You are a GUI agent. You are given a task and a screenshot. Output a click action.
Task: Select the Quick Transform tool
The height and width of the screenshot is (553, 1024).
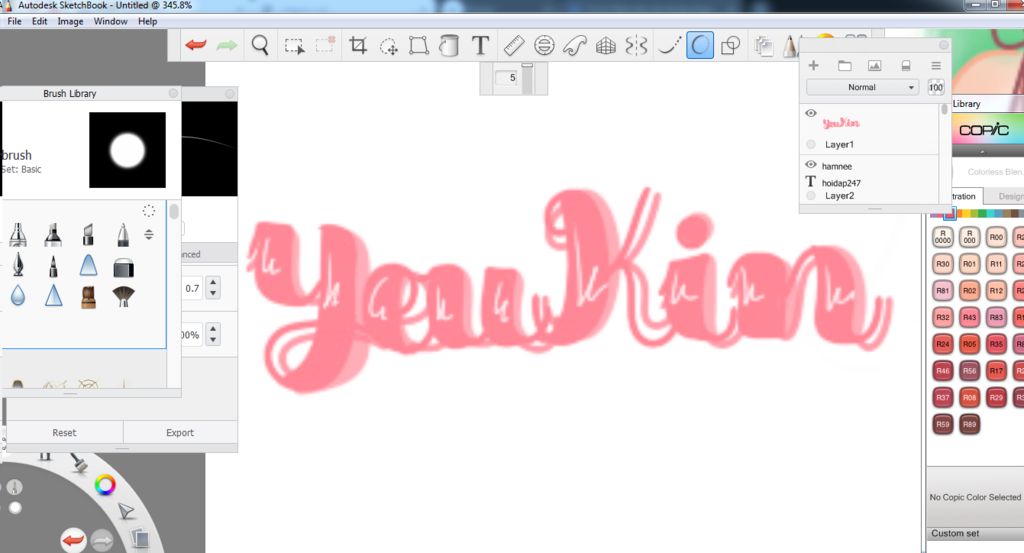pyautogui.click(x=389, y=46)
